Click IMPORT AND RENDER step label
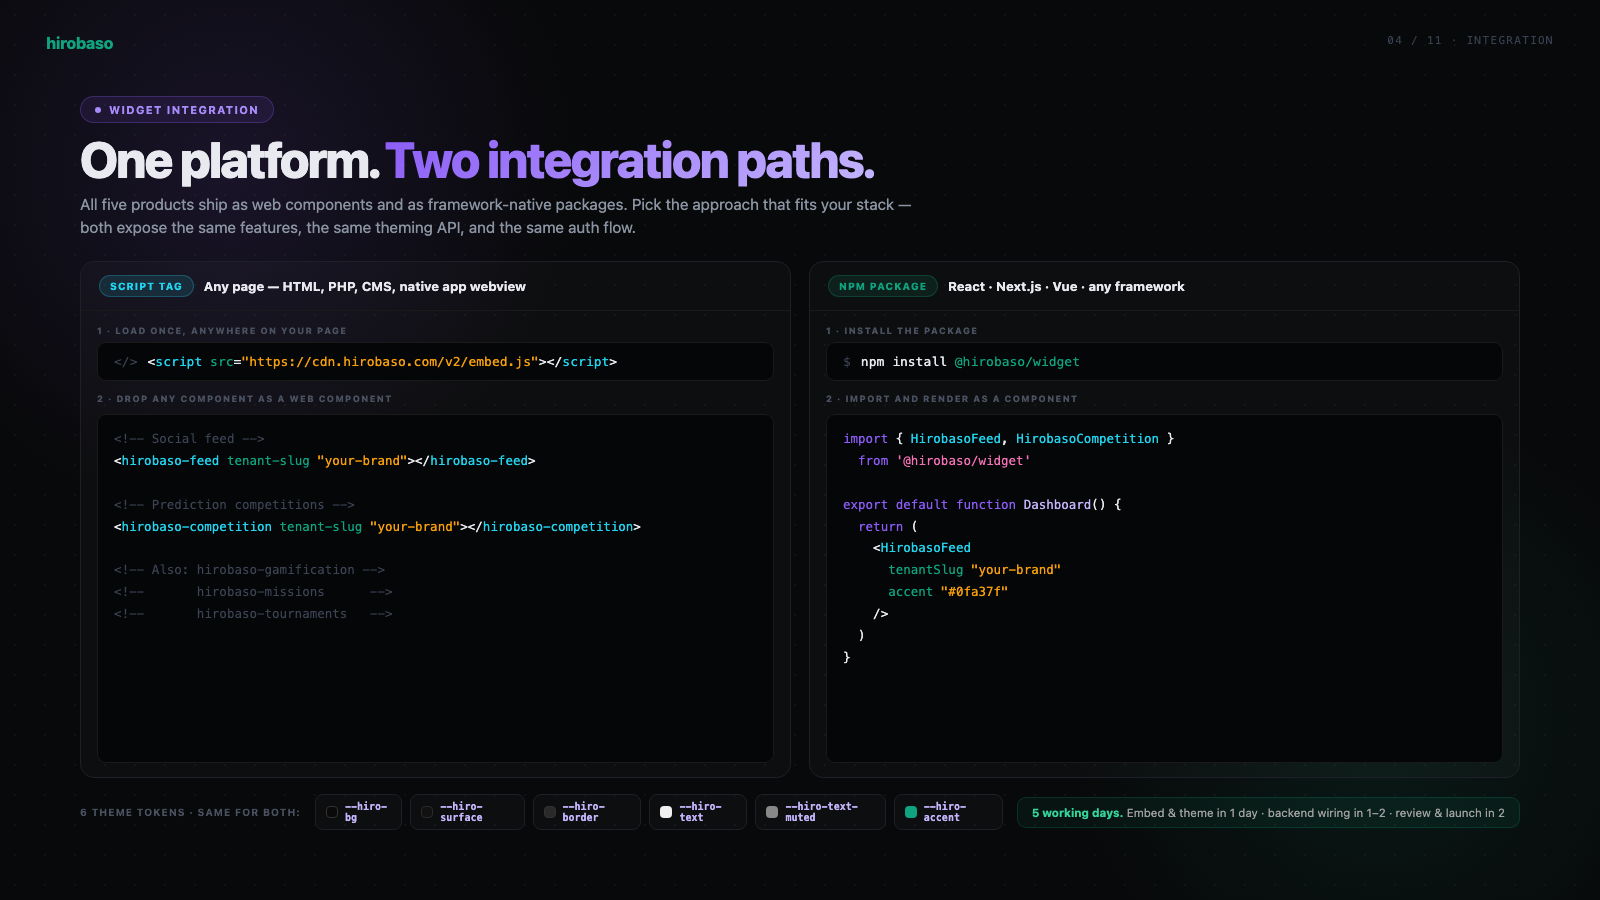Screen dimensions: 1600x900 click(x=952, y=399)
